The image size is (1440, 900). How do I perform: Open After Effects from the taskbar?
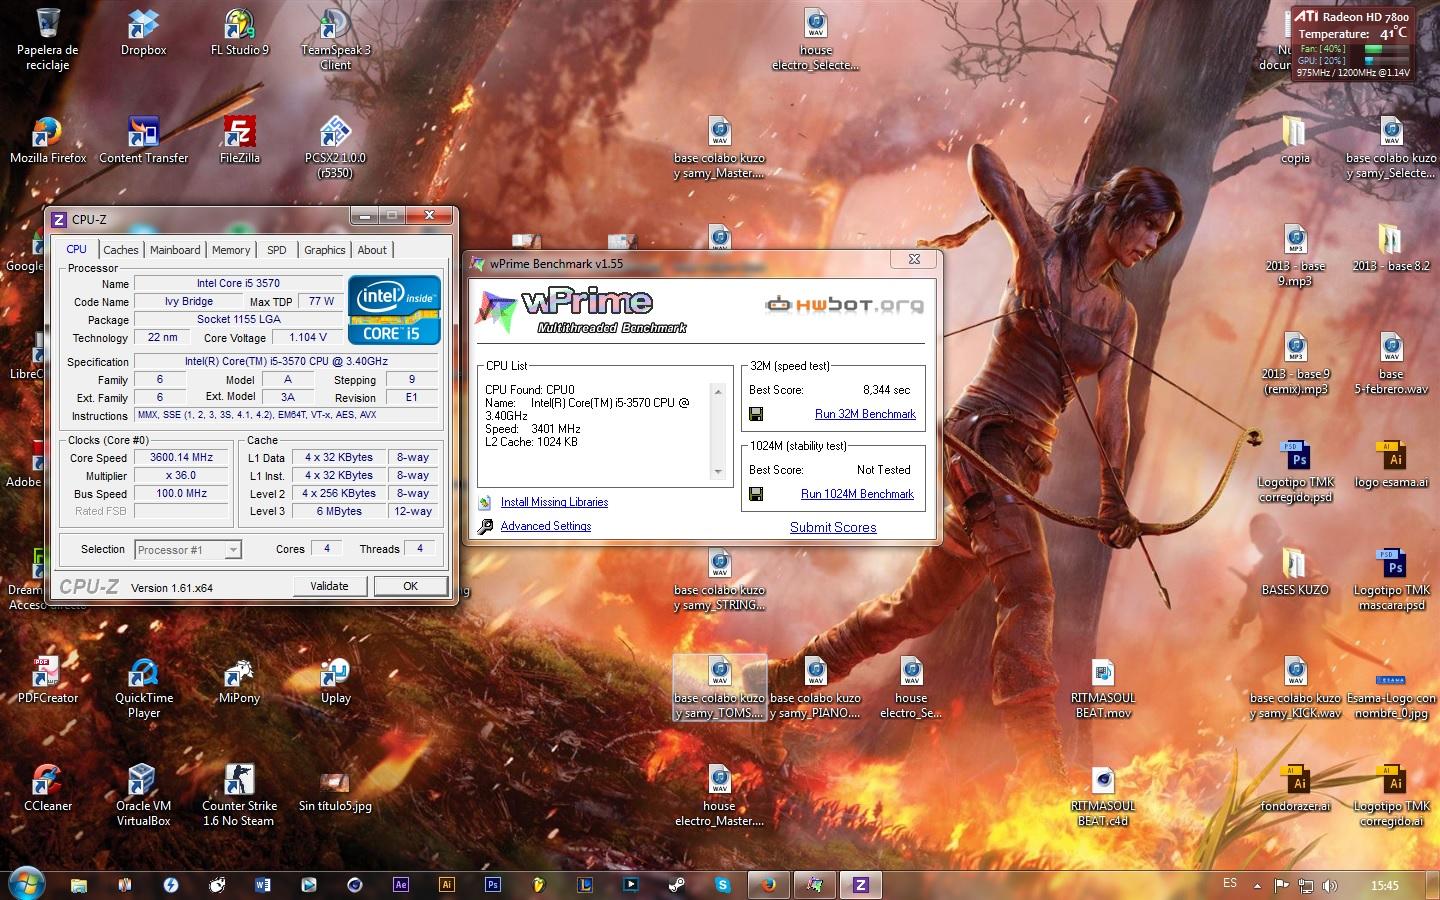[x=401, y=884]
